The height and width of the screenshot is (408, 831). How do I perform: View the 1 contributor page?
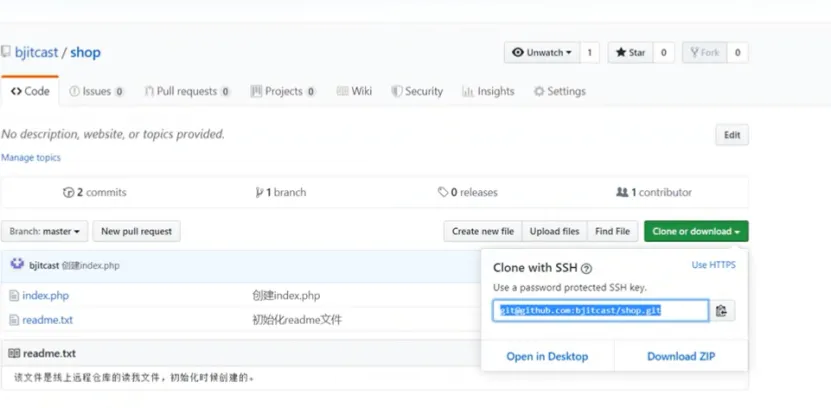coord(654,192)
